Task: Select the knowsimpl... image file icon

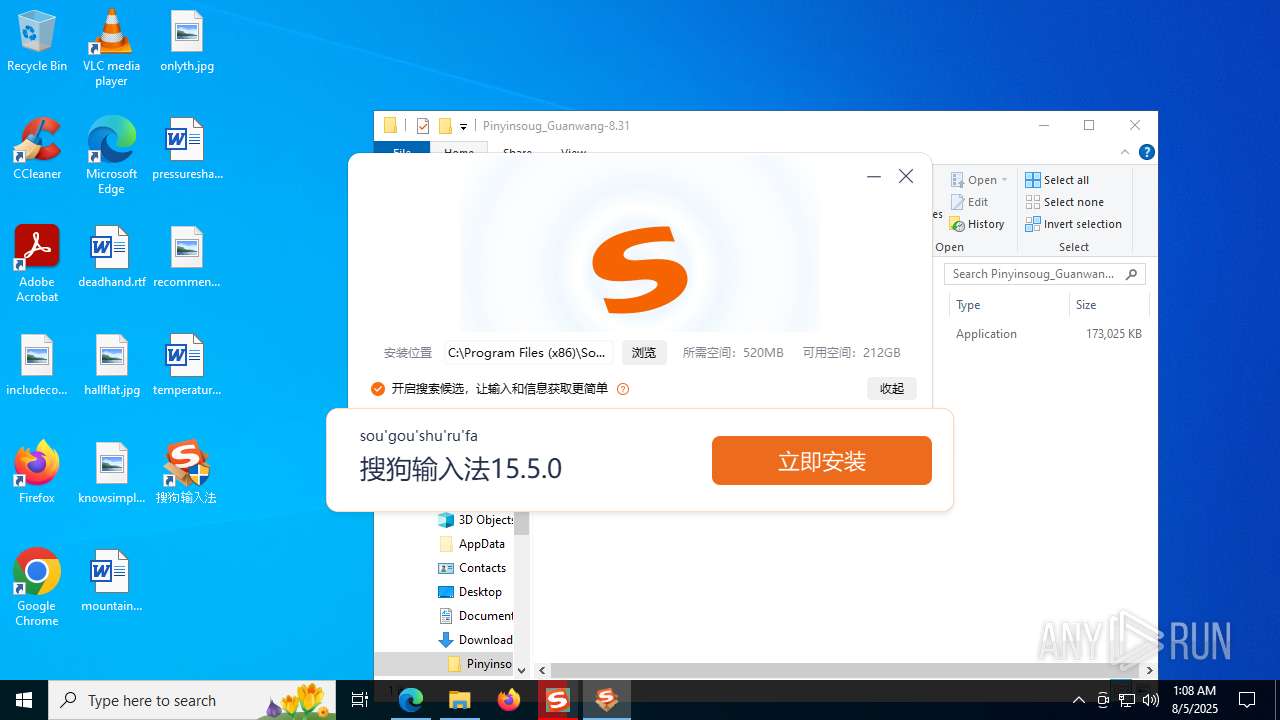Action: pyautogui.click(x=111, y=473)
